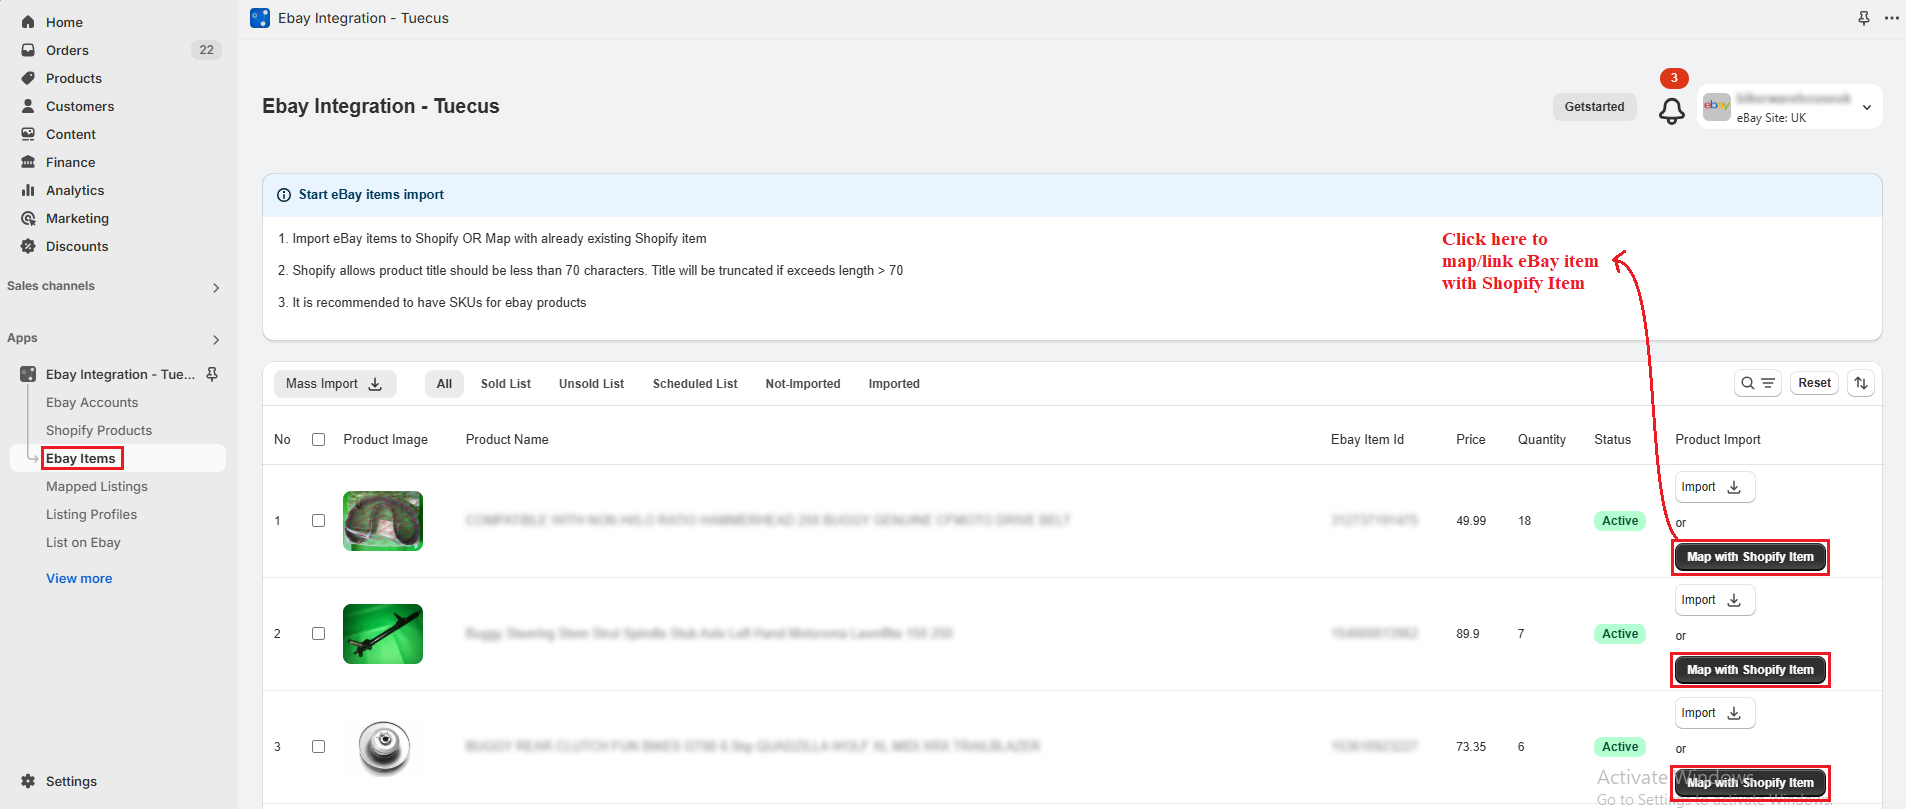Open search and filter control
This screenshot has width=1906, height=809.
[1758, 383]
